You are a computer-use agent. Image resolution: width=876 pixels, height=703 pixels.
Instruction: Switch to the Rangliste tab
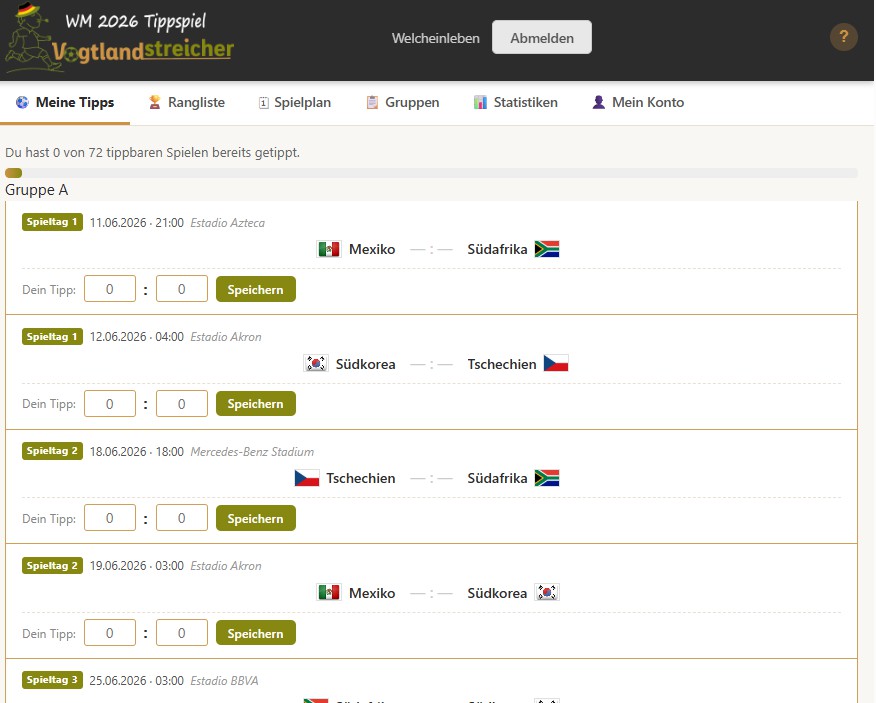tap(187, 103)
